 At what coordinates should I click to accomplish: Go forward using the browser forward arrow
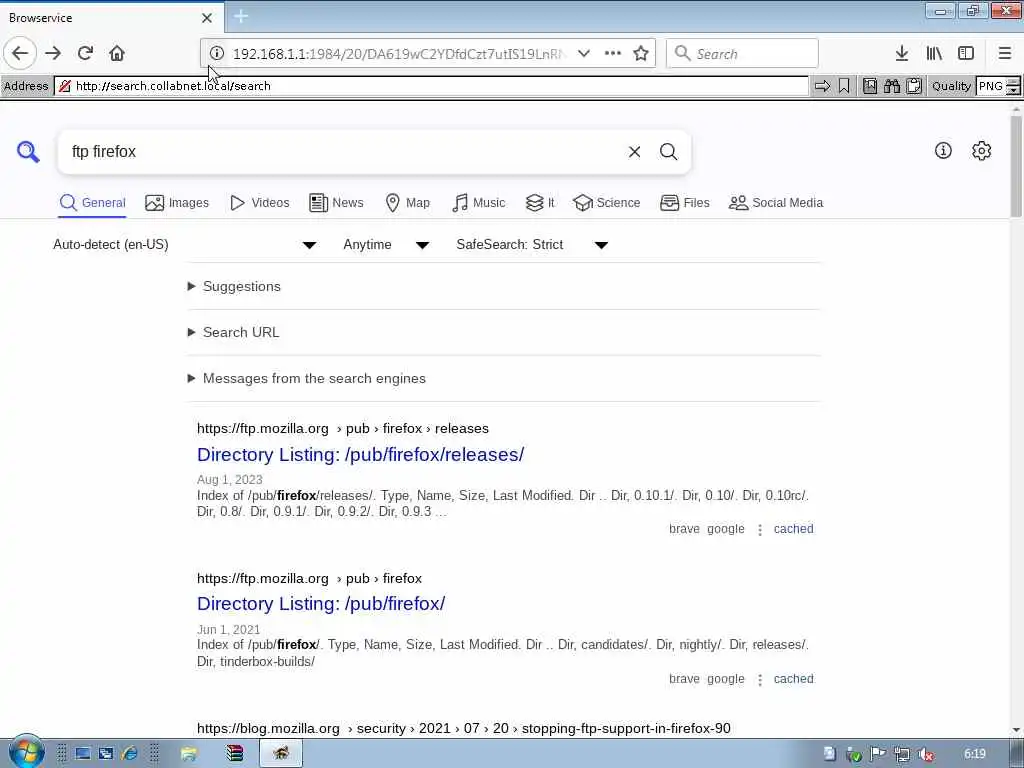coord(53,54)
